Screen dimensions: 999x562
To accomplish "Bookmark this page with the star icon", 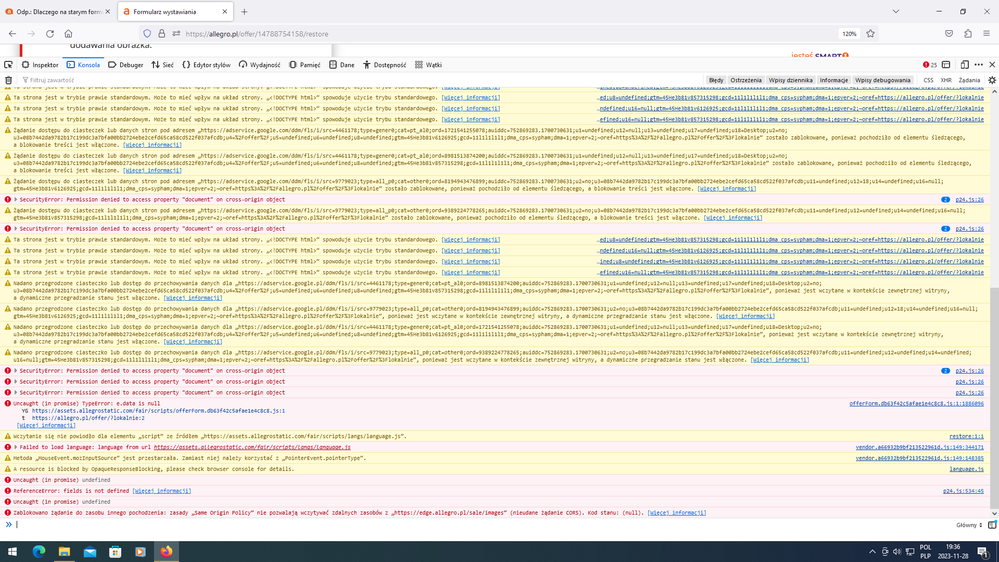I will [x=870, y=34].
